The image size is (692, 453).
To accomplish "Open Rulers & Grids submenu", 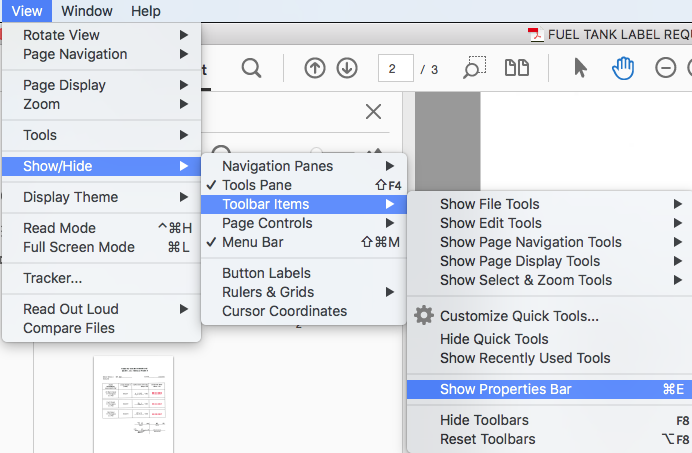I will point(304,292).
